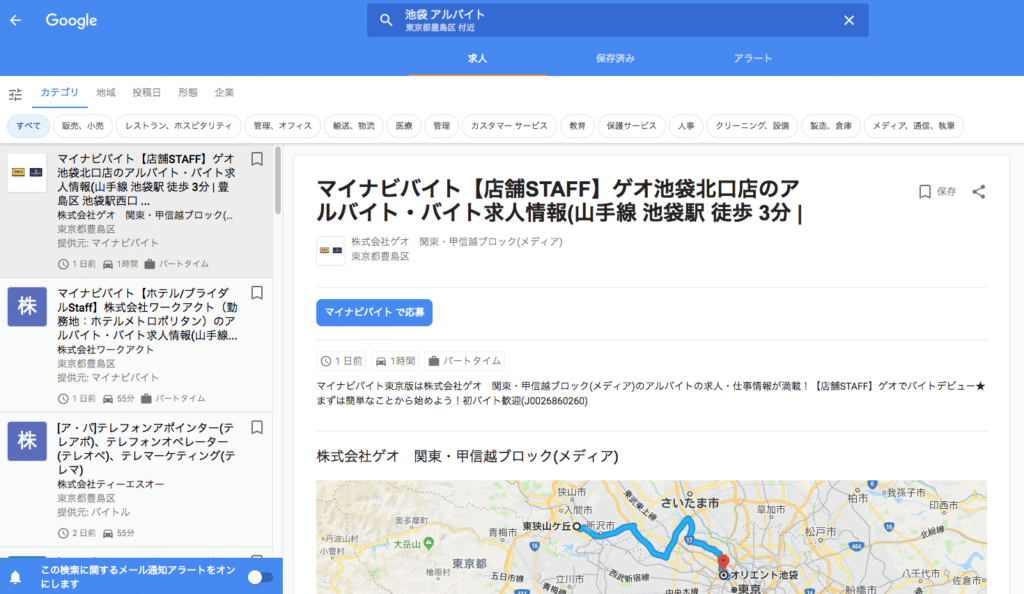
Task: Click the ゲオ company logo thumbnail in list
Action: pyautogui.click(x=27, y=172)
